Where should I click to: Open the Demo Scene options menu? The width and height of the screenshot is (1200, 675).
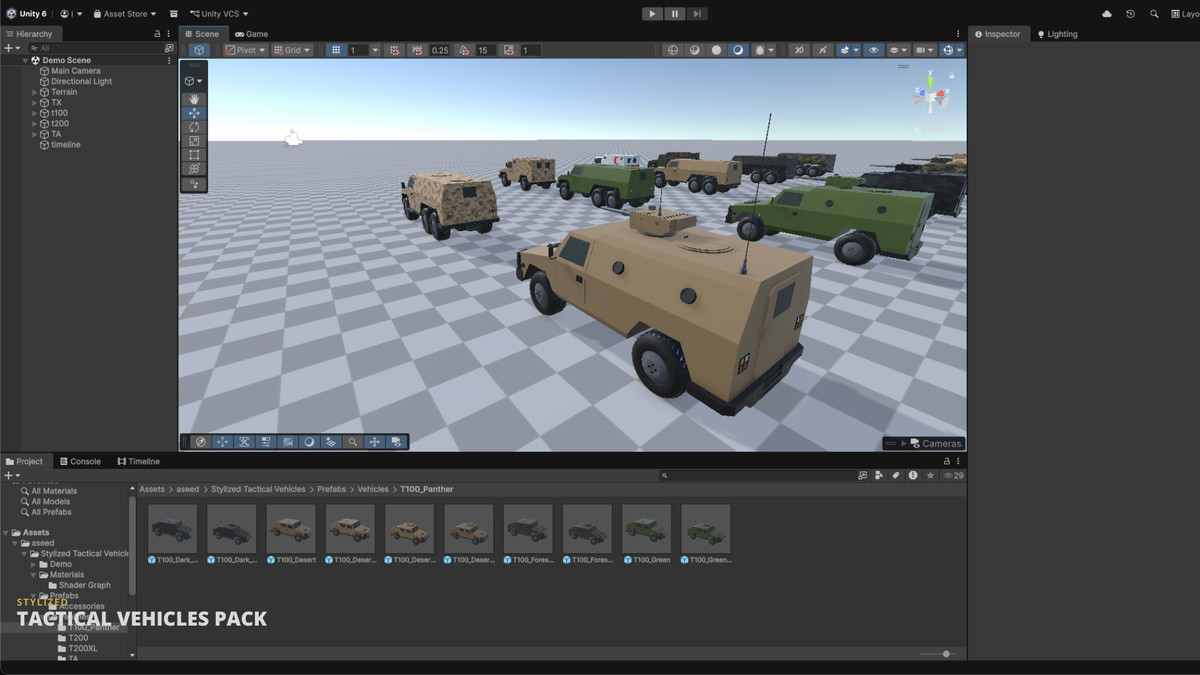168,60
